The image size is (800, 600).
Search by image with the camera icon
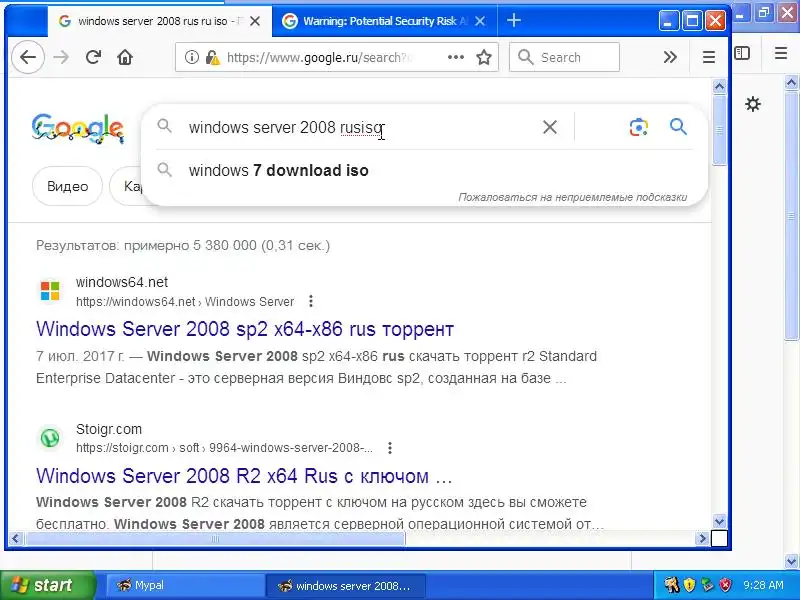pyautogui.click(x=639, y=127)
